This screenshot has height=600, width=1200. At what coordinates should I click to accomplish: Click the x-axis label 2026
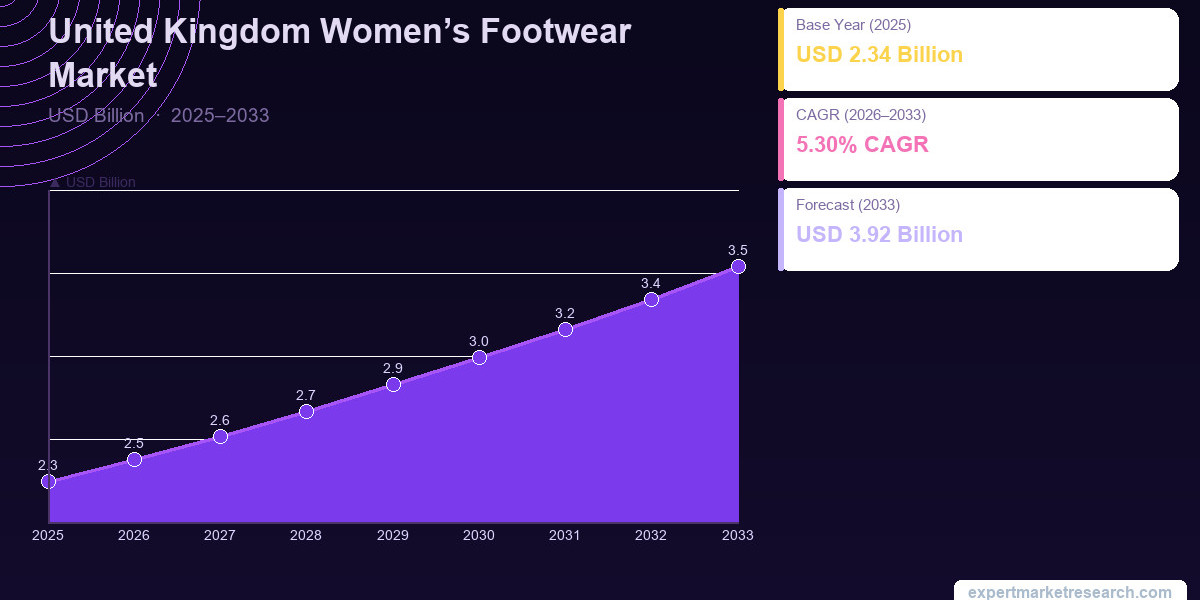point(134,536)
